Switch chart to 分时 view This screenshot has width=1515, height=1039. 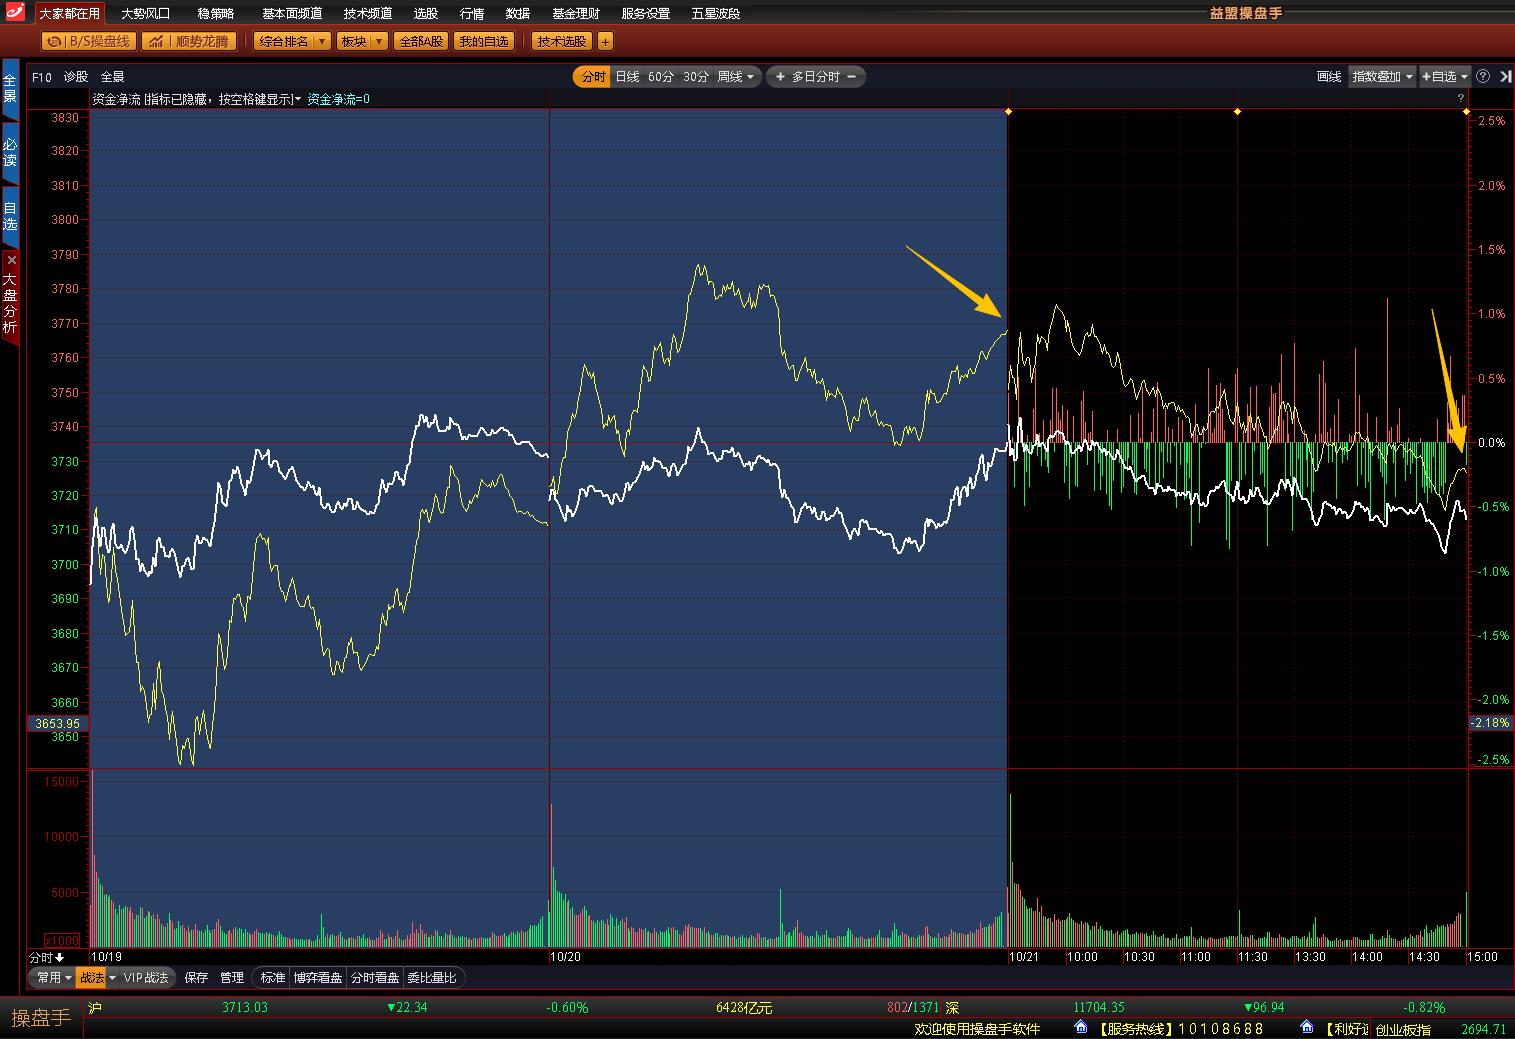[592, 77]
